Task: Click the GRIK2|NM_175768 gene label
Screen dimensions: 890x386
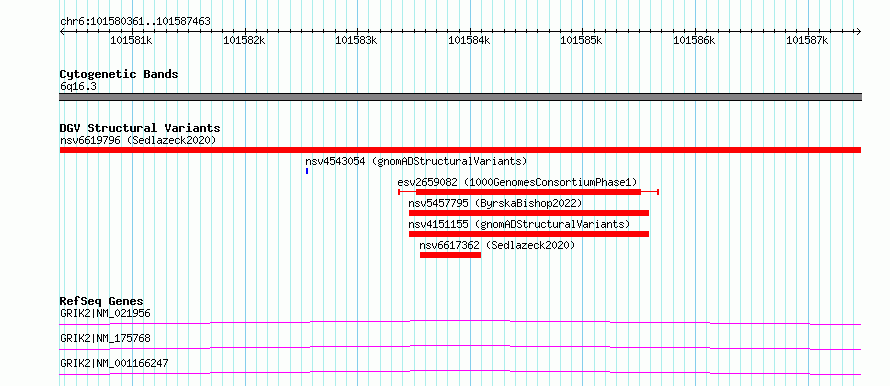Action: click(106, 338)
